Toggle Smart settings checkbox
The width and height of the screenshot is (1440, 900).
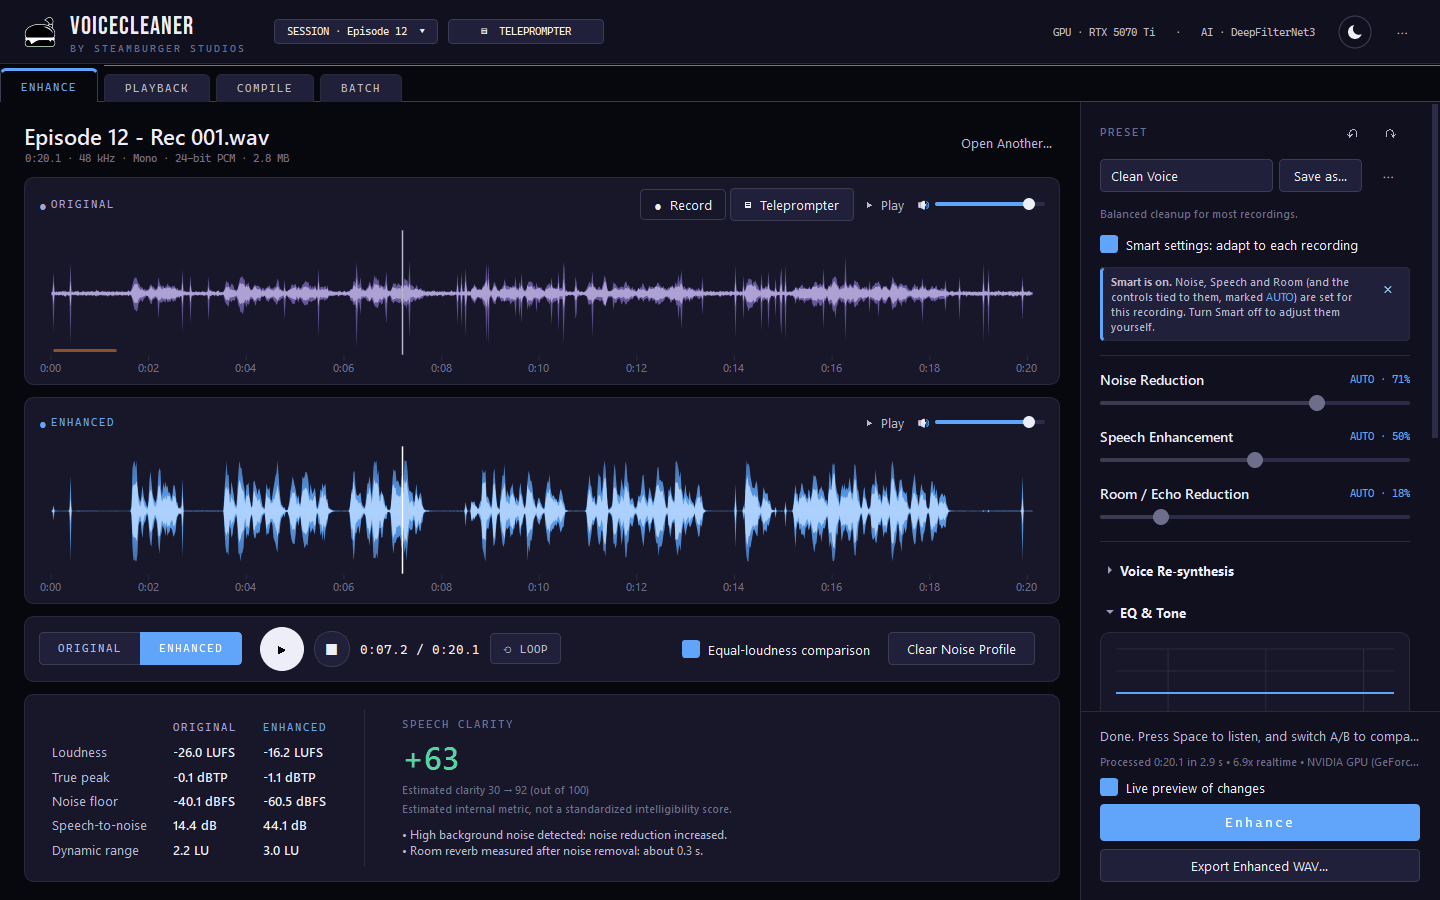click(x=1109, y=244)
